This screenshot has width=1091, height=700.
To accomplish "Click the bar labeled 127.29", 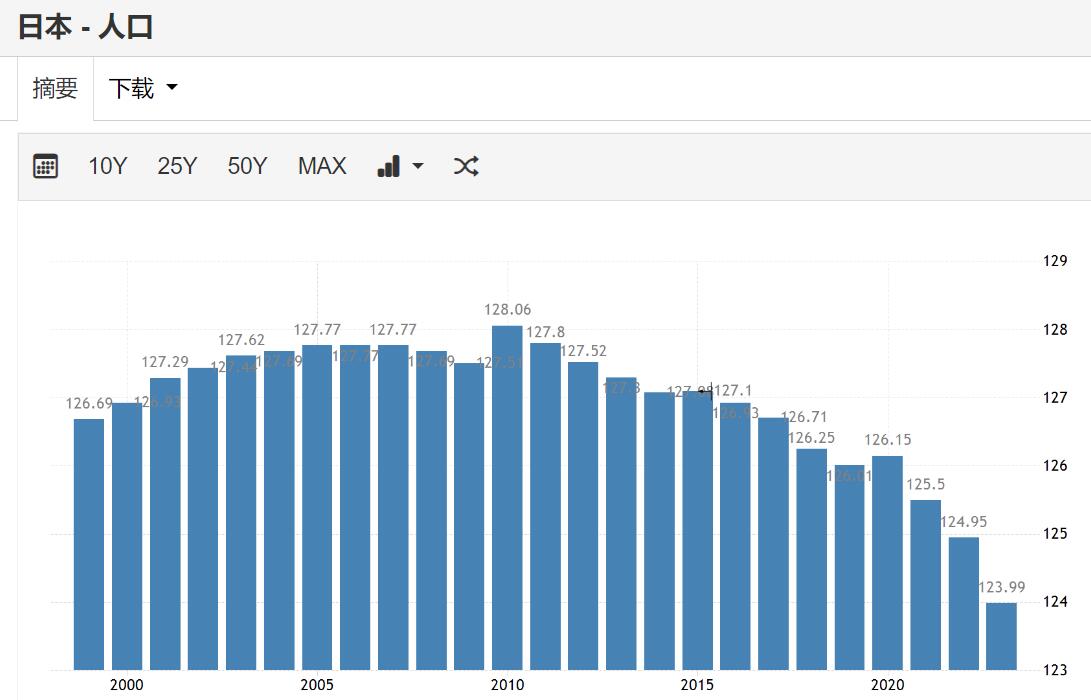I will [165, 524].
